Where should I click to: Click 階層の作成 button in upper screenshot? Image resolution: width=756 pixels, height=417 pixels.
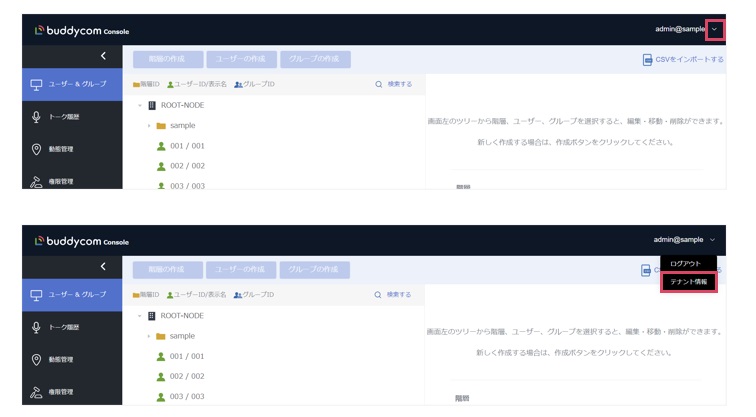tap(168, 59)
